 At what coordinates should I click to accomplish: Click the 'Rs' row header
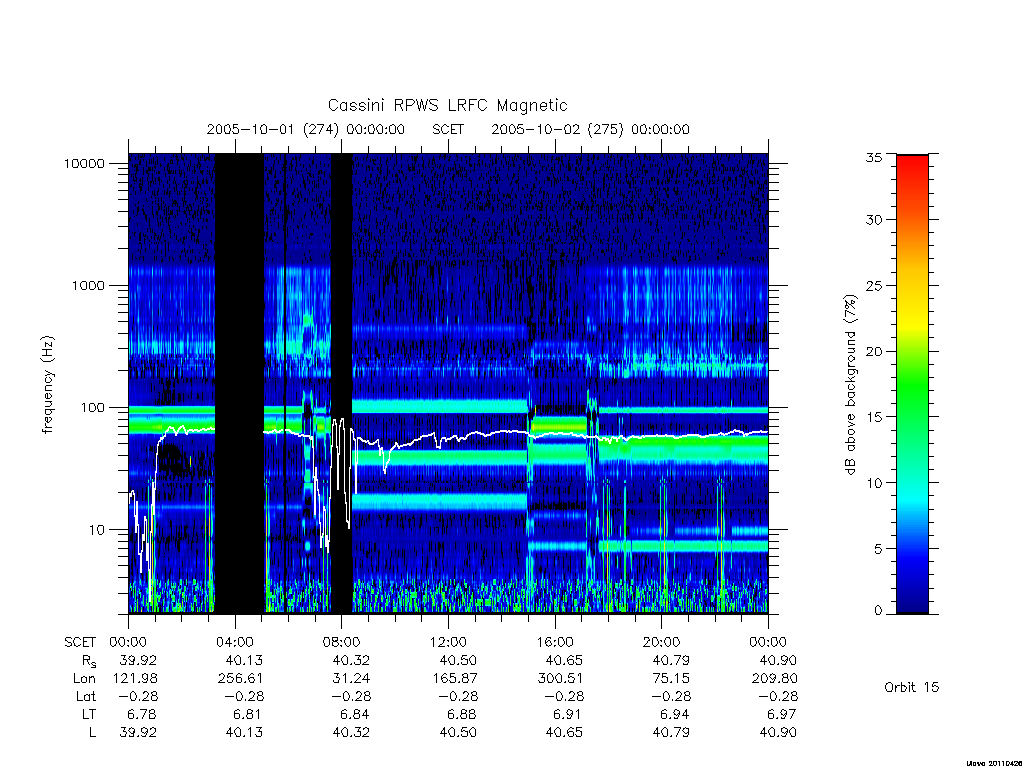(x=89, y=661)
